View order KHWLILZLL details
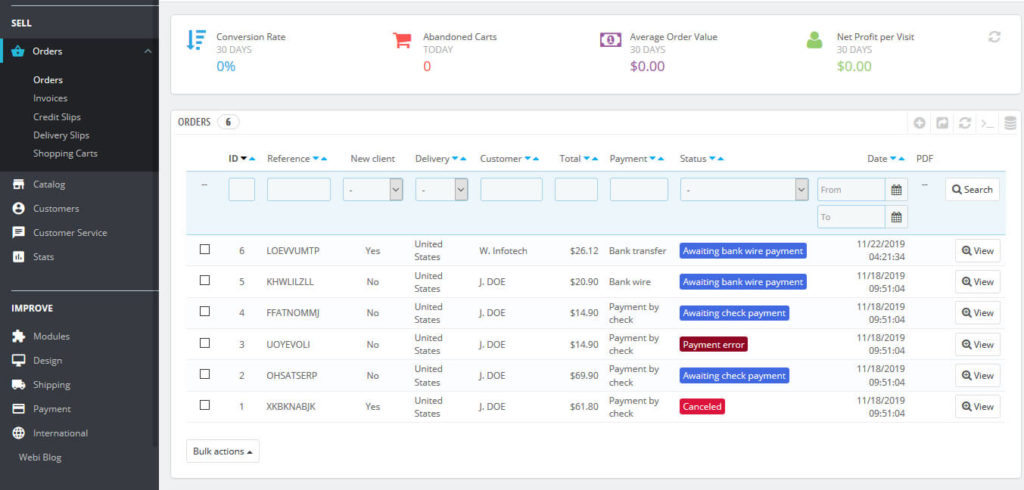The width and height of the screenshot is (1024, 490). 977,282
